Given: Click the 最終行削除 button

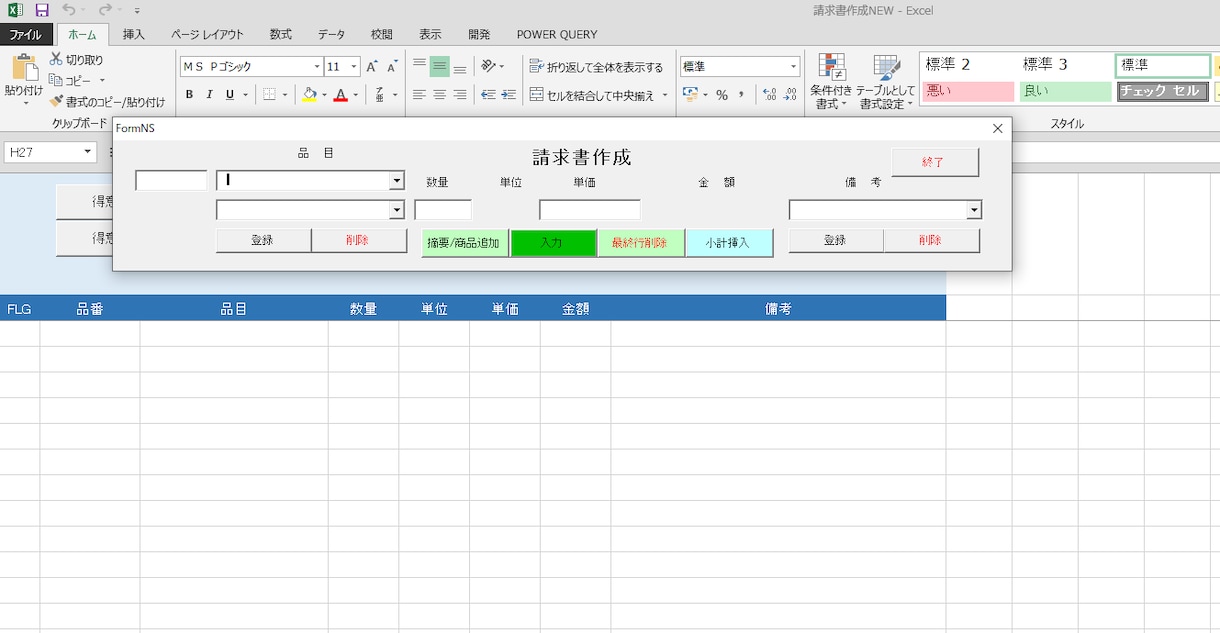Looking at the screenshot, I should (640, 243).
